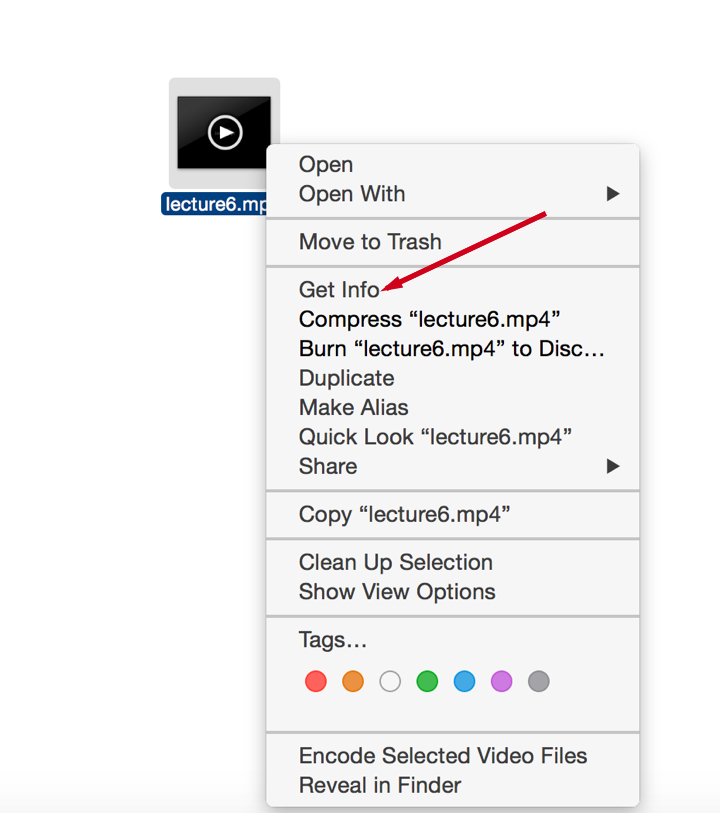Choose Get Info menu item
The image size is (720, 813).
click(x=339, y=289)
